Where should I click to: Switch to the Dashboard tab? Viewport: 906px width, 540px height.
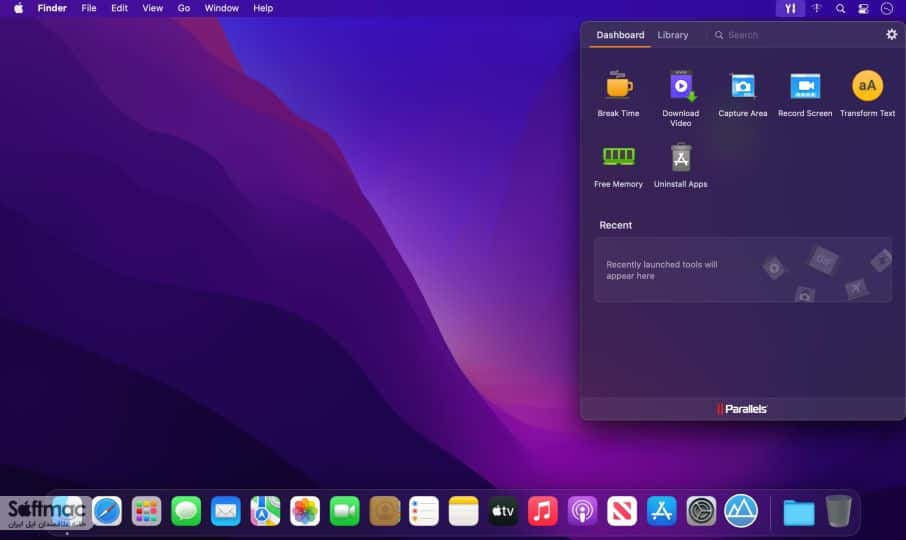620,35
